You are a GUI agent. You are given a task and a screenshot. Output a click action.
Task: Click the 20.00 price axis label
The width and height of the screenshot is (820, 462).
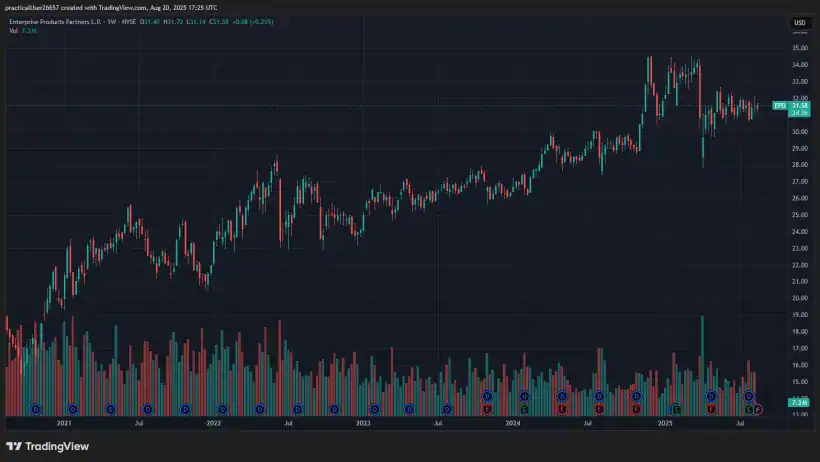[800, 298]
